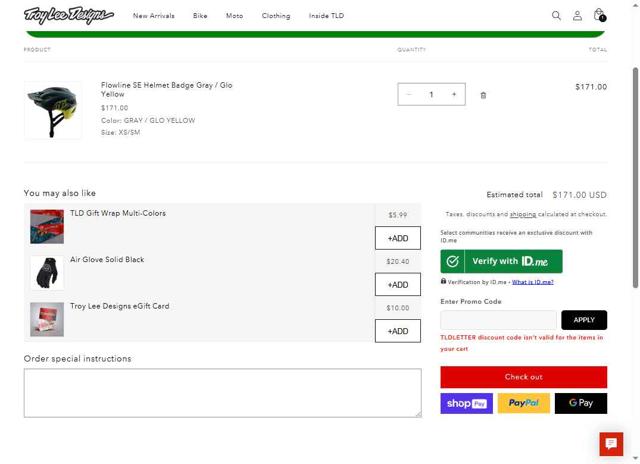The image size is (640, 464).
Task: Click the Order special instructions text area
Action: click(x=222, y=393)
